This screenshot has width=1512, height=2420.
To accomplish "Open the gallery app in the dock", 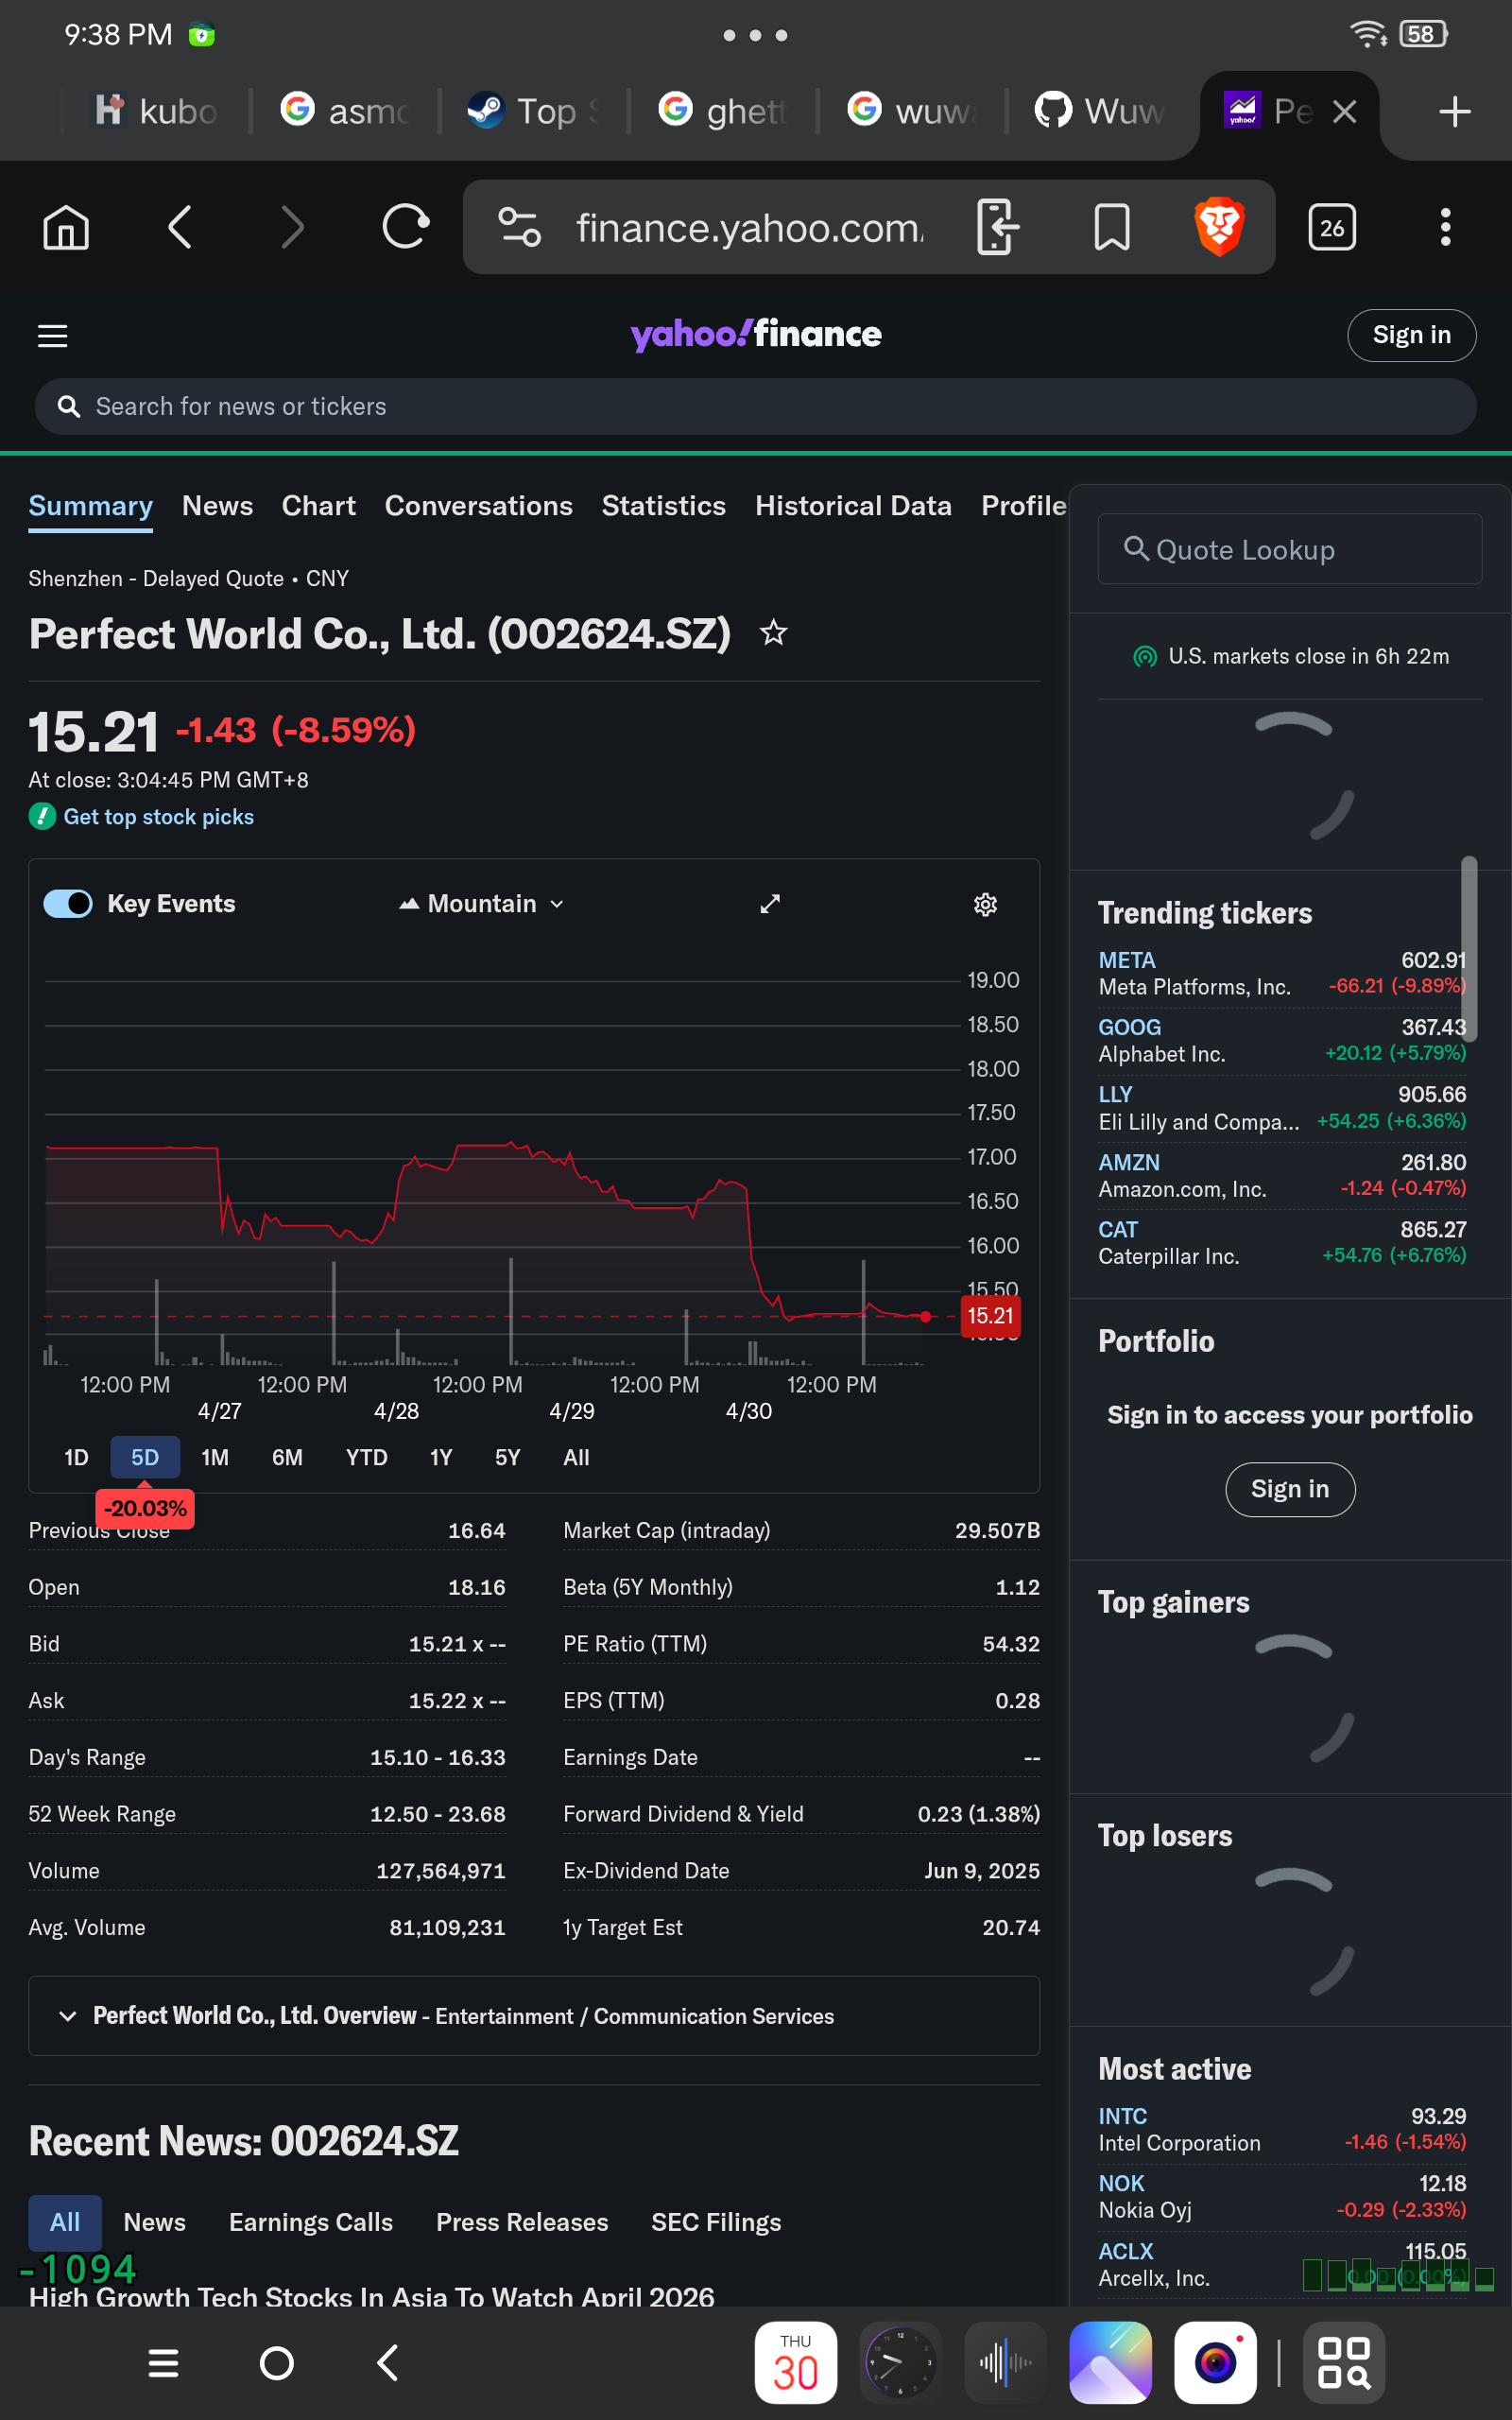I will pyautogui.click(x=1110, y=2362).
